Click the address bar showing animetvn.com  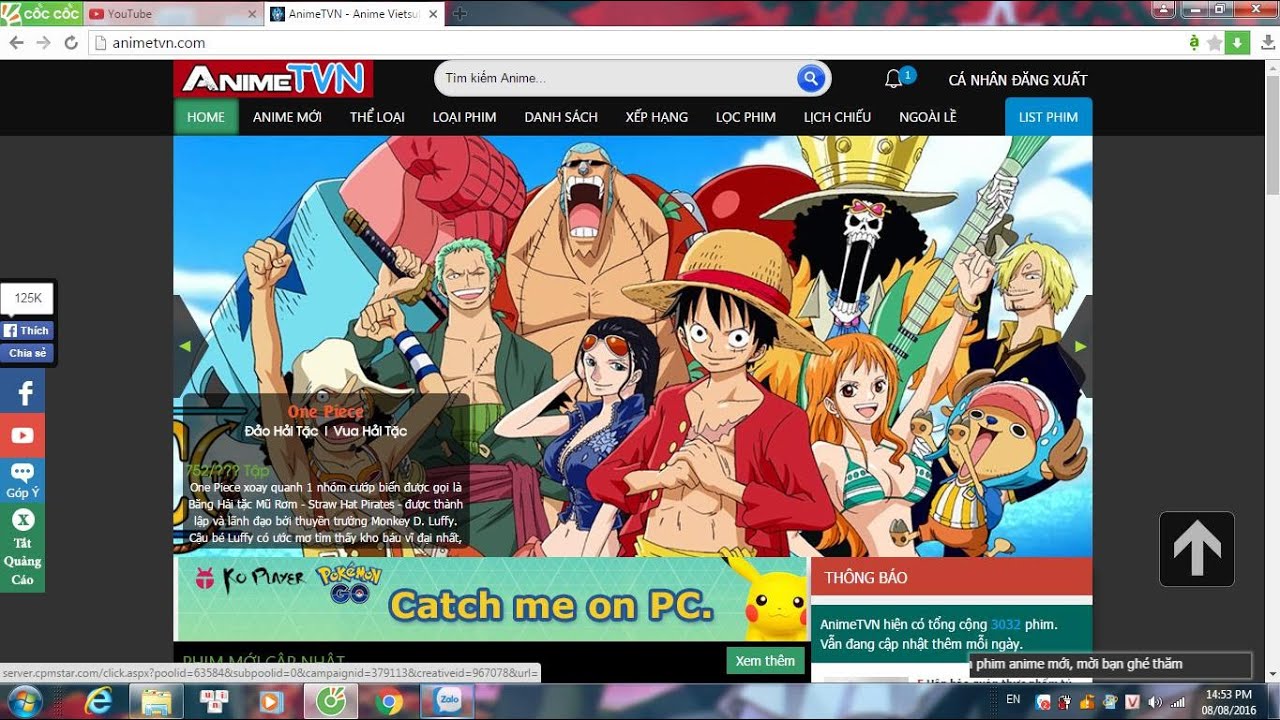635,43
